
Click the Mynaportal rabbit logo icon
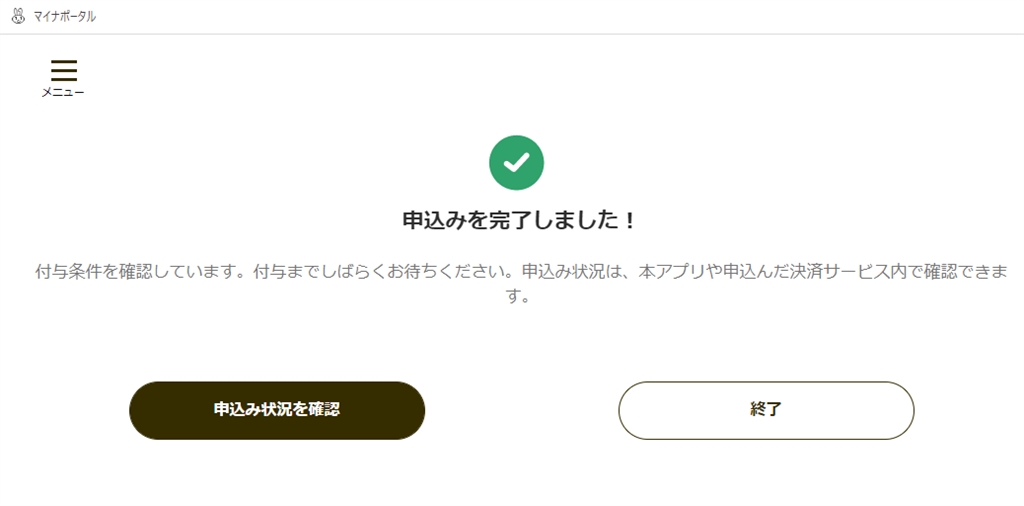click(17, 16)
